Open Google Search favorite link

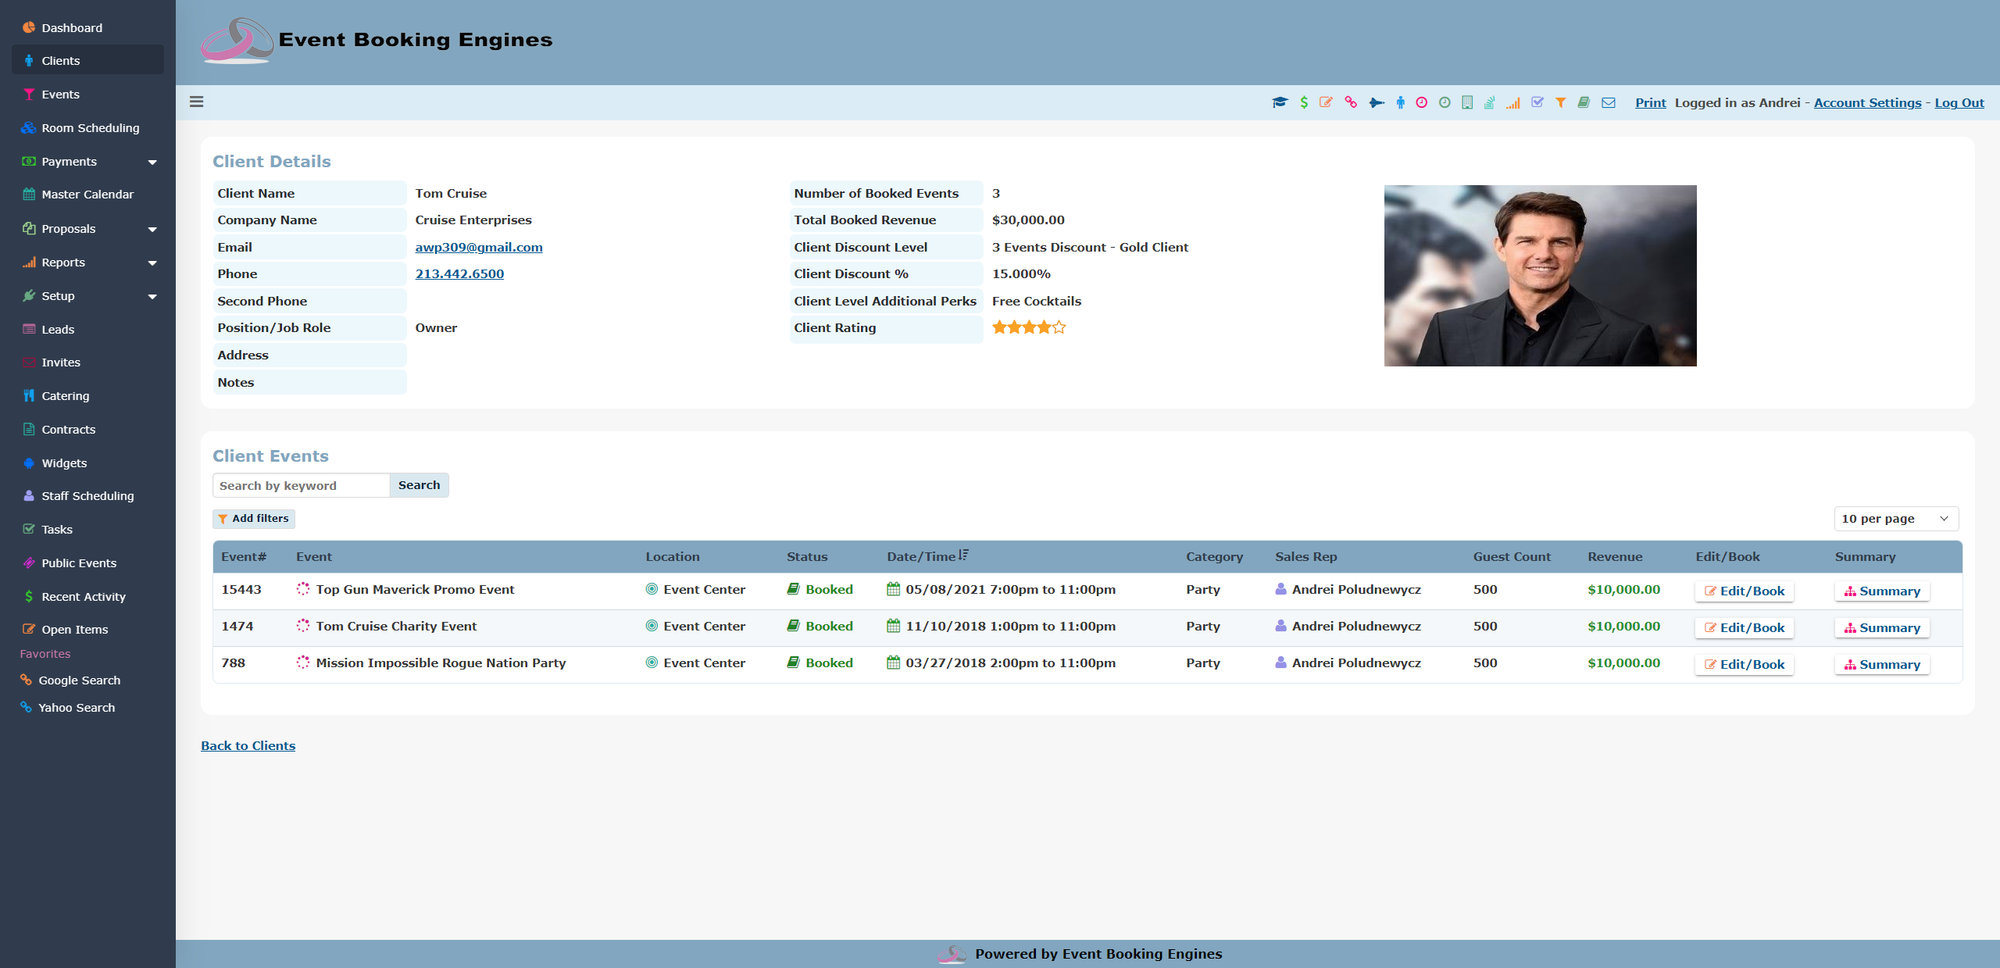[x=79, y=680]
